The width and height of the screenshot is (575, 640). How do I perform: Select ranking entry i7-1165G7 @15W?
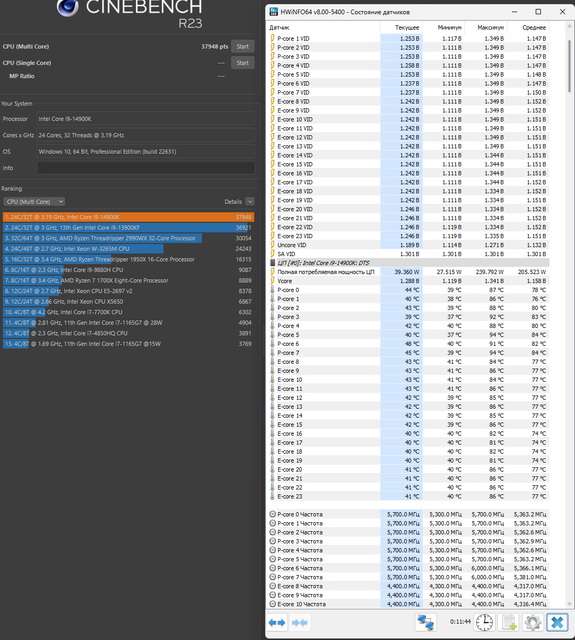point(128,344)
